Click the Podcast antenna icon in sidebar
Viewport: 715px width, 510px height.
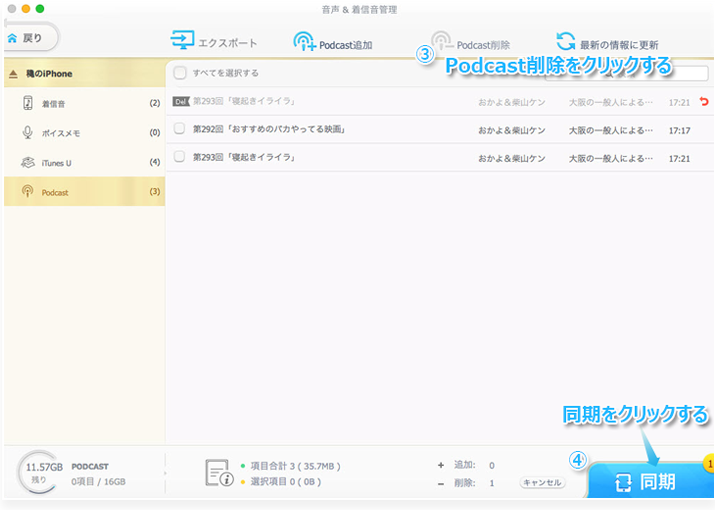pyautogui.click(x=27, y=191)
